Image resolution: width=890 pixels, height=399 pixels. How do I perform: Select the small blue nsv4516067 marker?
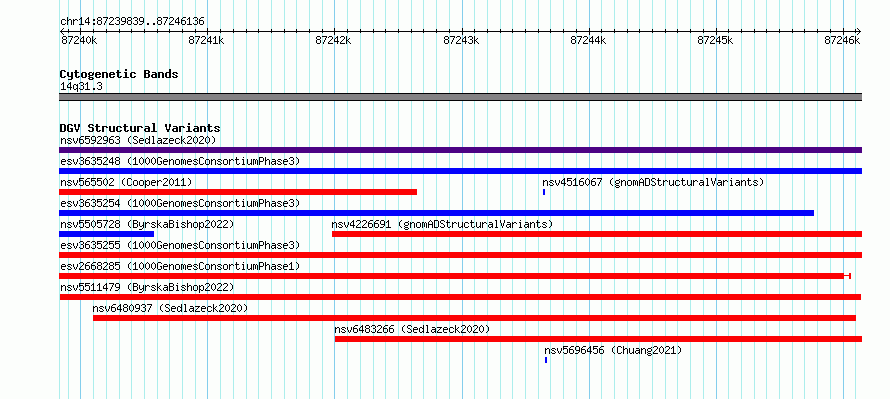544,192
